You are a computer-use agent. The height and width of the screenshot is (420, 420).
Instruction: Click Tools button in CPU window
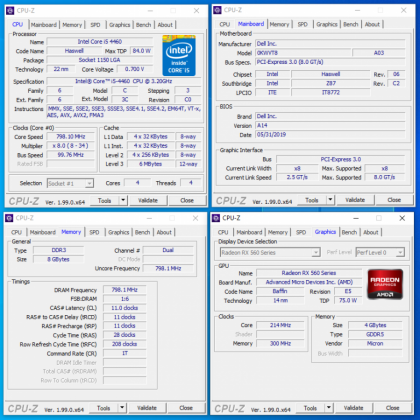(105, 201)
